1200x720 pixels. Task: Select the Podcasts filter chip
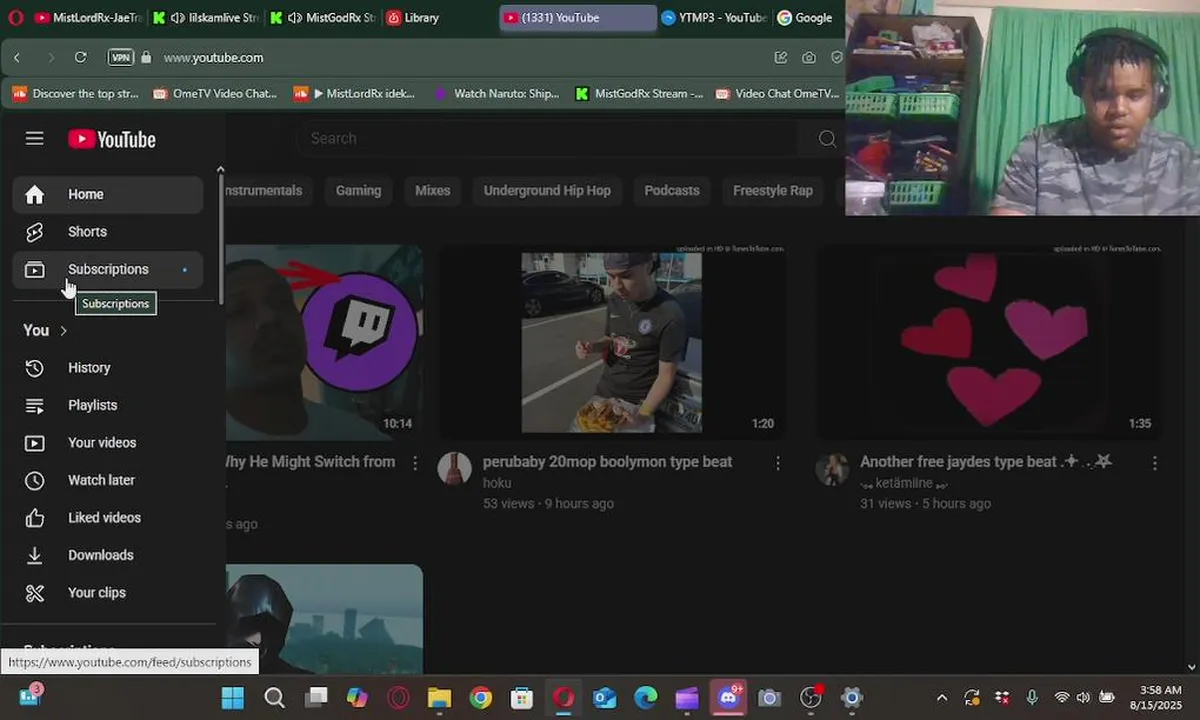pos(672,190)
